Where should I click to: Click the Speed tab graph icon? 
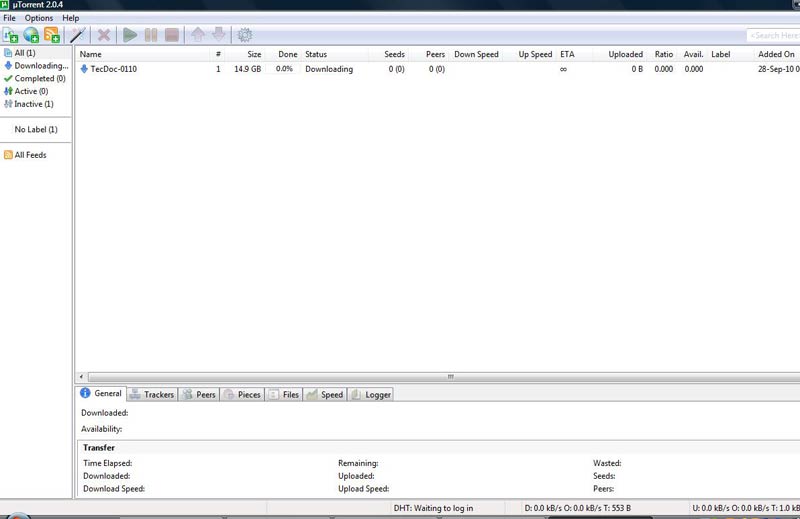(312, 394)
